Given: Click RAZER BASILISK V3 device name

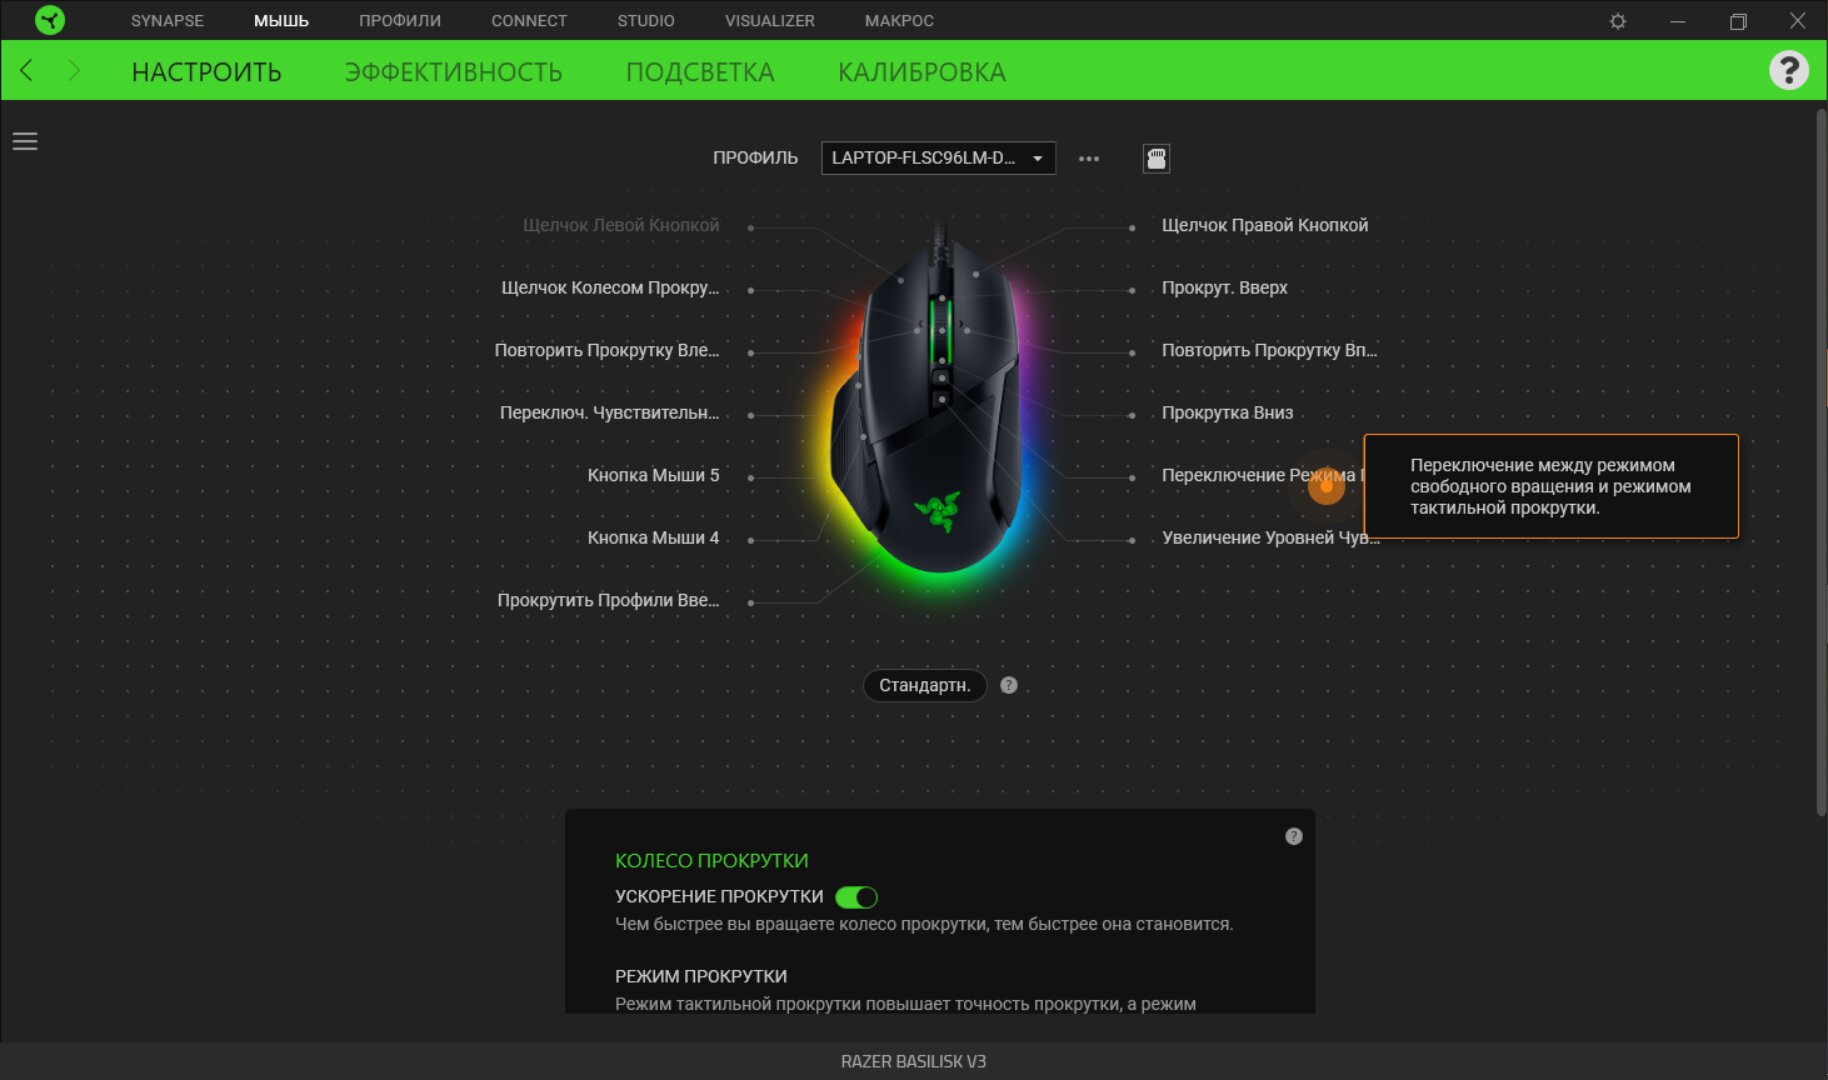Looking at the screenshot, I should 913,1061.
